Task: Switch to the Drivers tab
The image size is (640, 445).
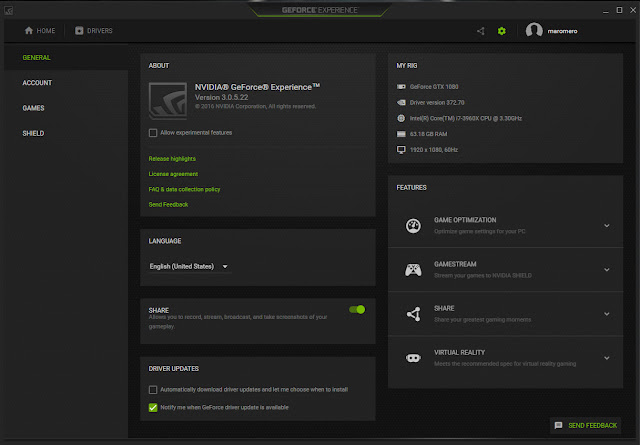Action: (x=94, y=31)
